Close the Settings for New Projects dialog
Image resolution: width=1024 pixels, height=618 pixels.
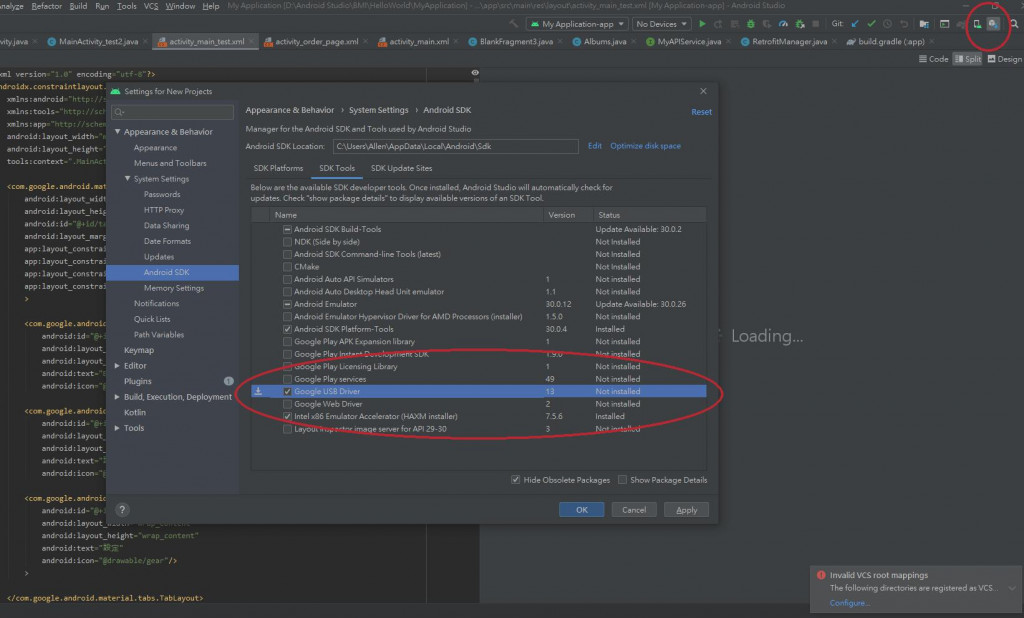pos(703,91)
